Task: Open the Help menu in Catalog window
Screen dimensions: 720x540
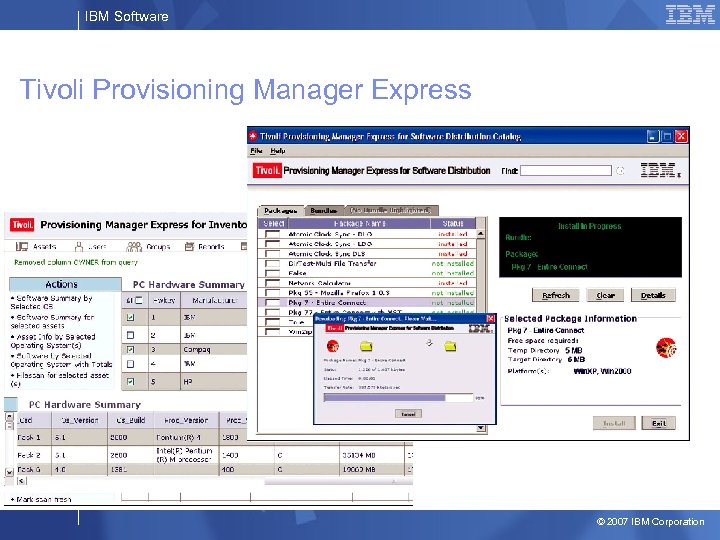Action: [x=277, y=151]
